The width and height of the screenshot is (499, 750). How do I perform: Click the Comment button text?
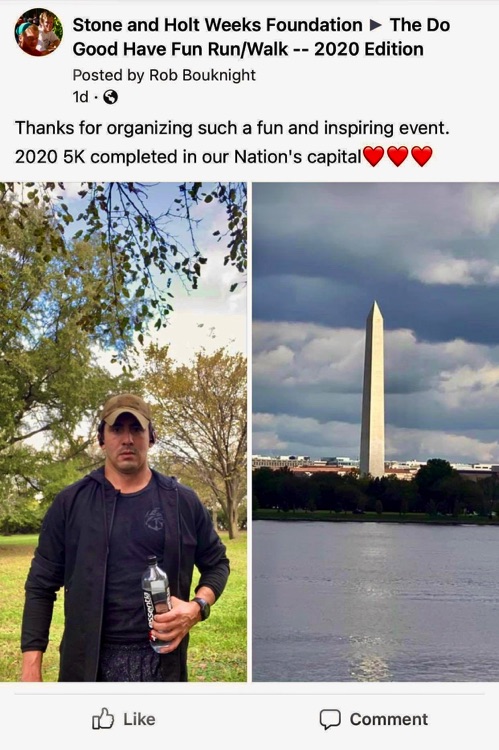pyautogui.click(x=389, y=719)
